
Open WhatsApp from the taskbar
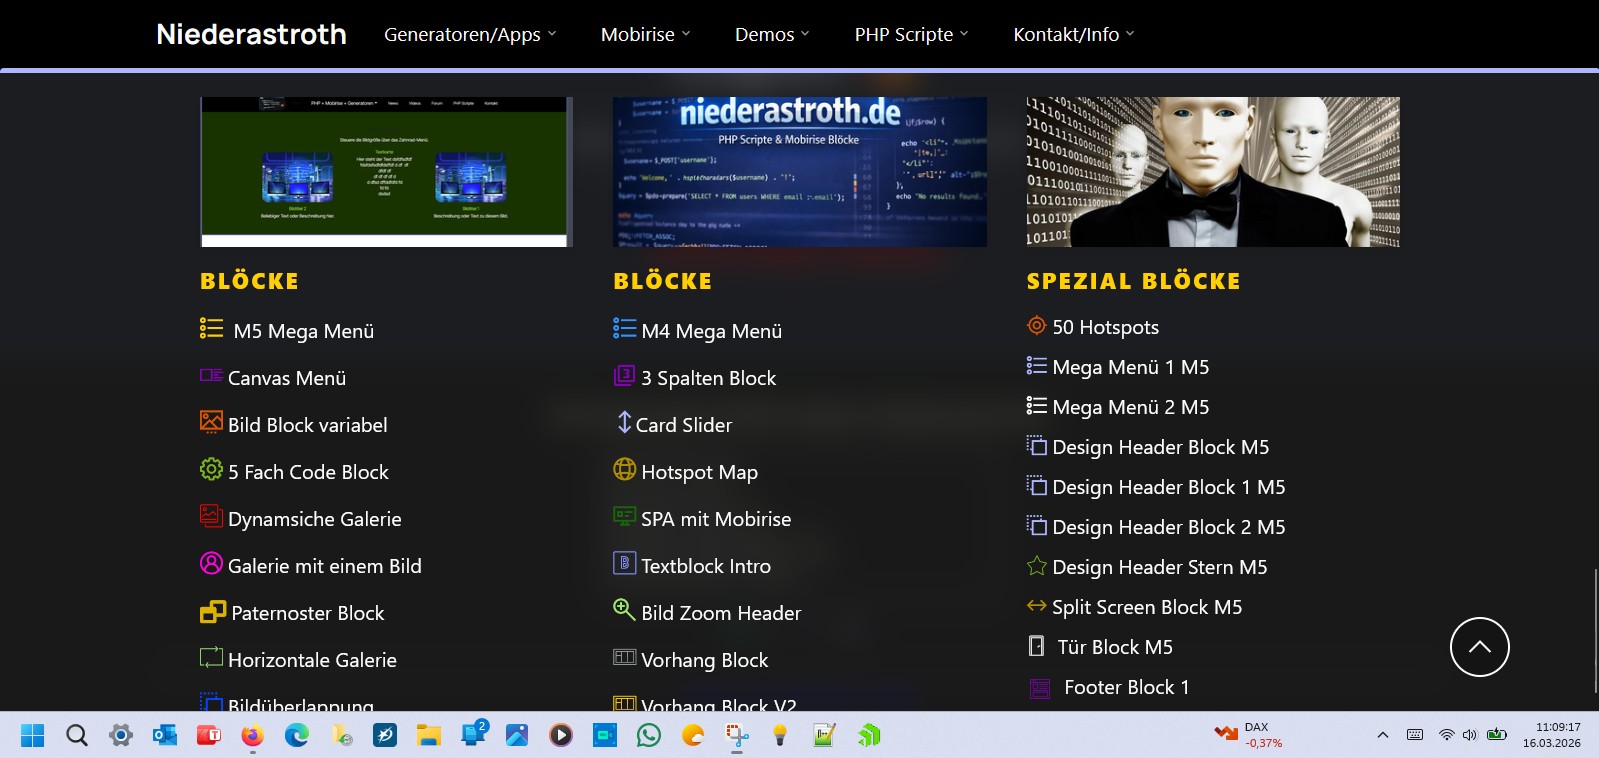649,736
